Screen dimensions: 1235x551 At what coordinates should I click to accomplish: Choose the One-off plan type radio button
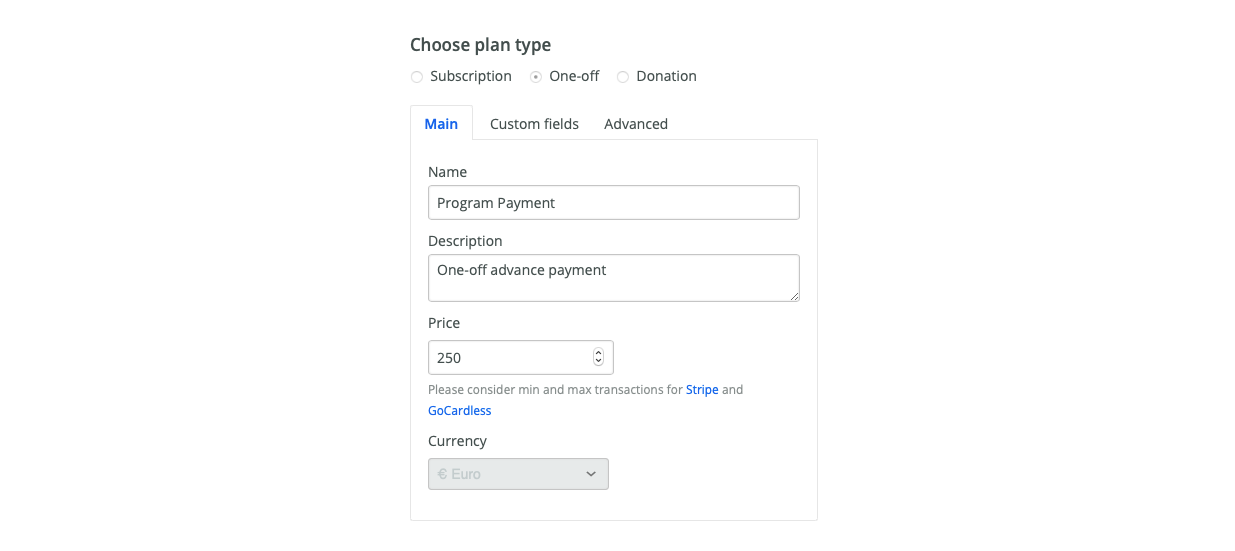click(x=536, y=77)
